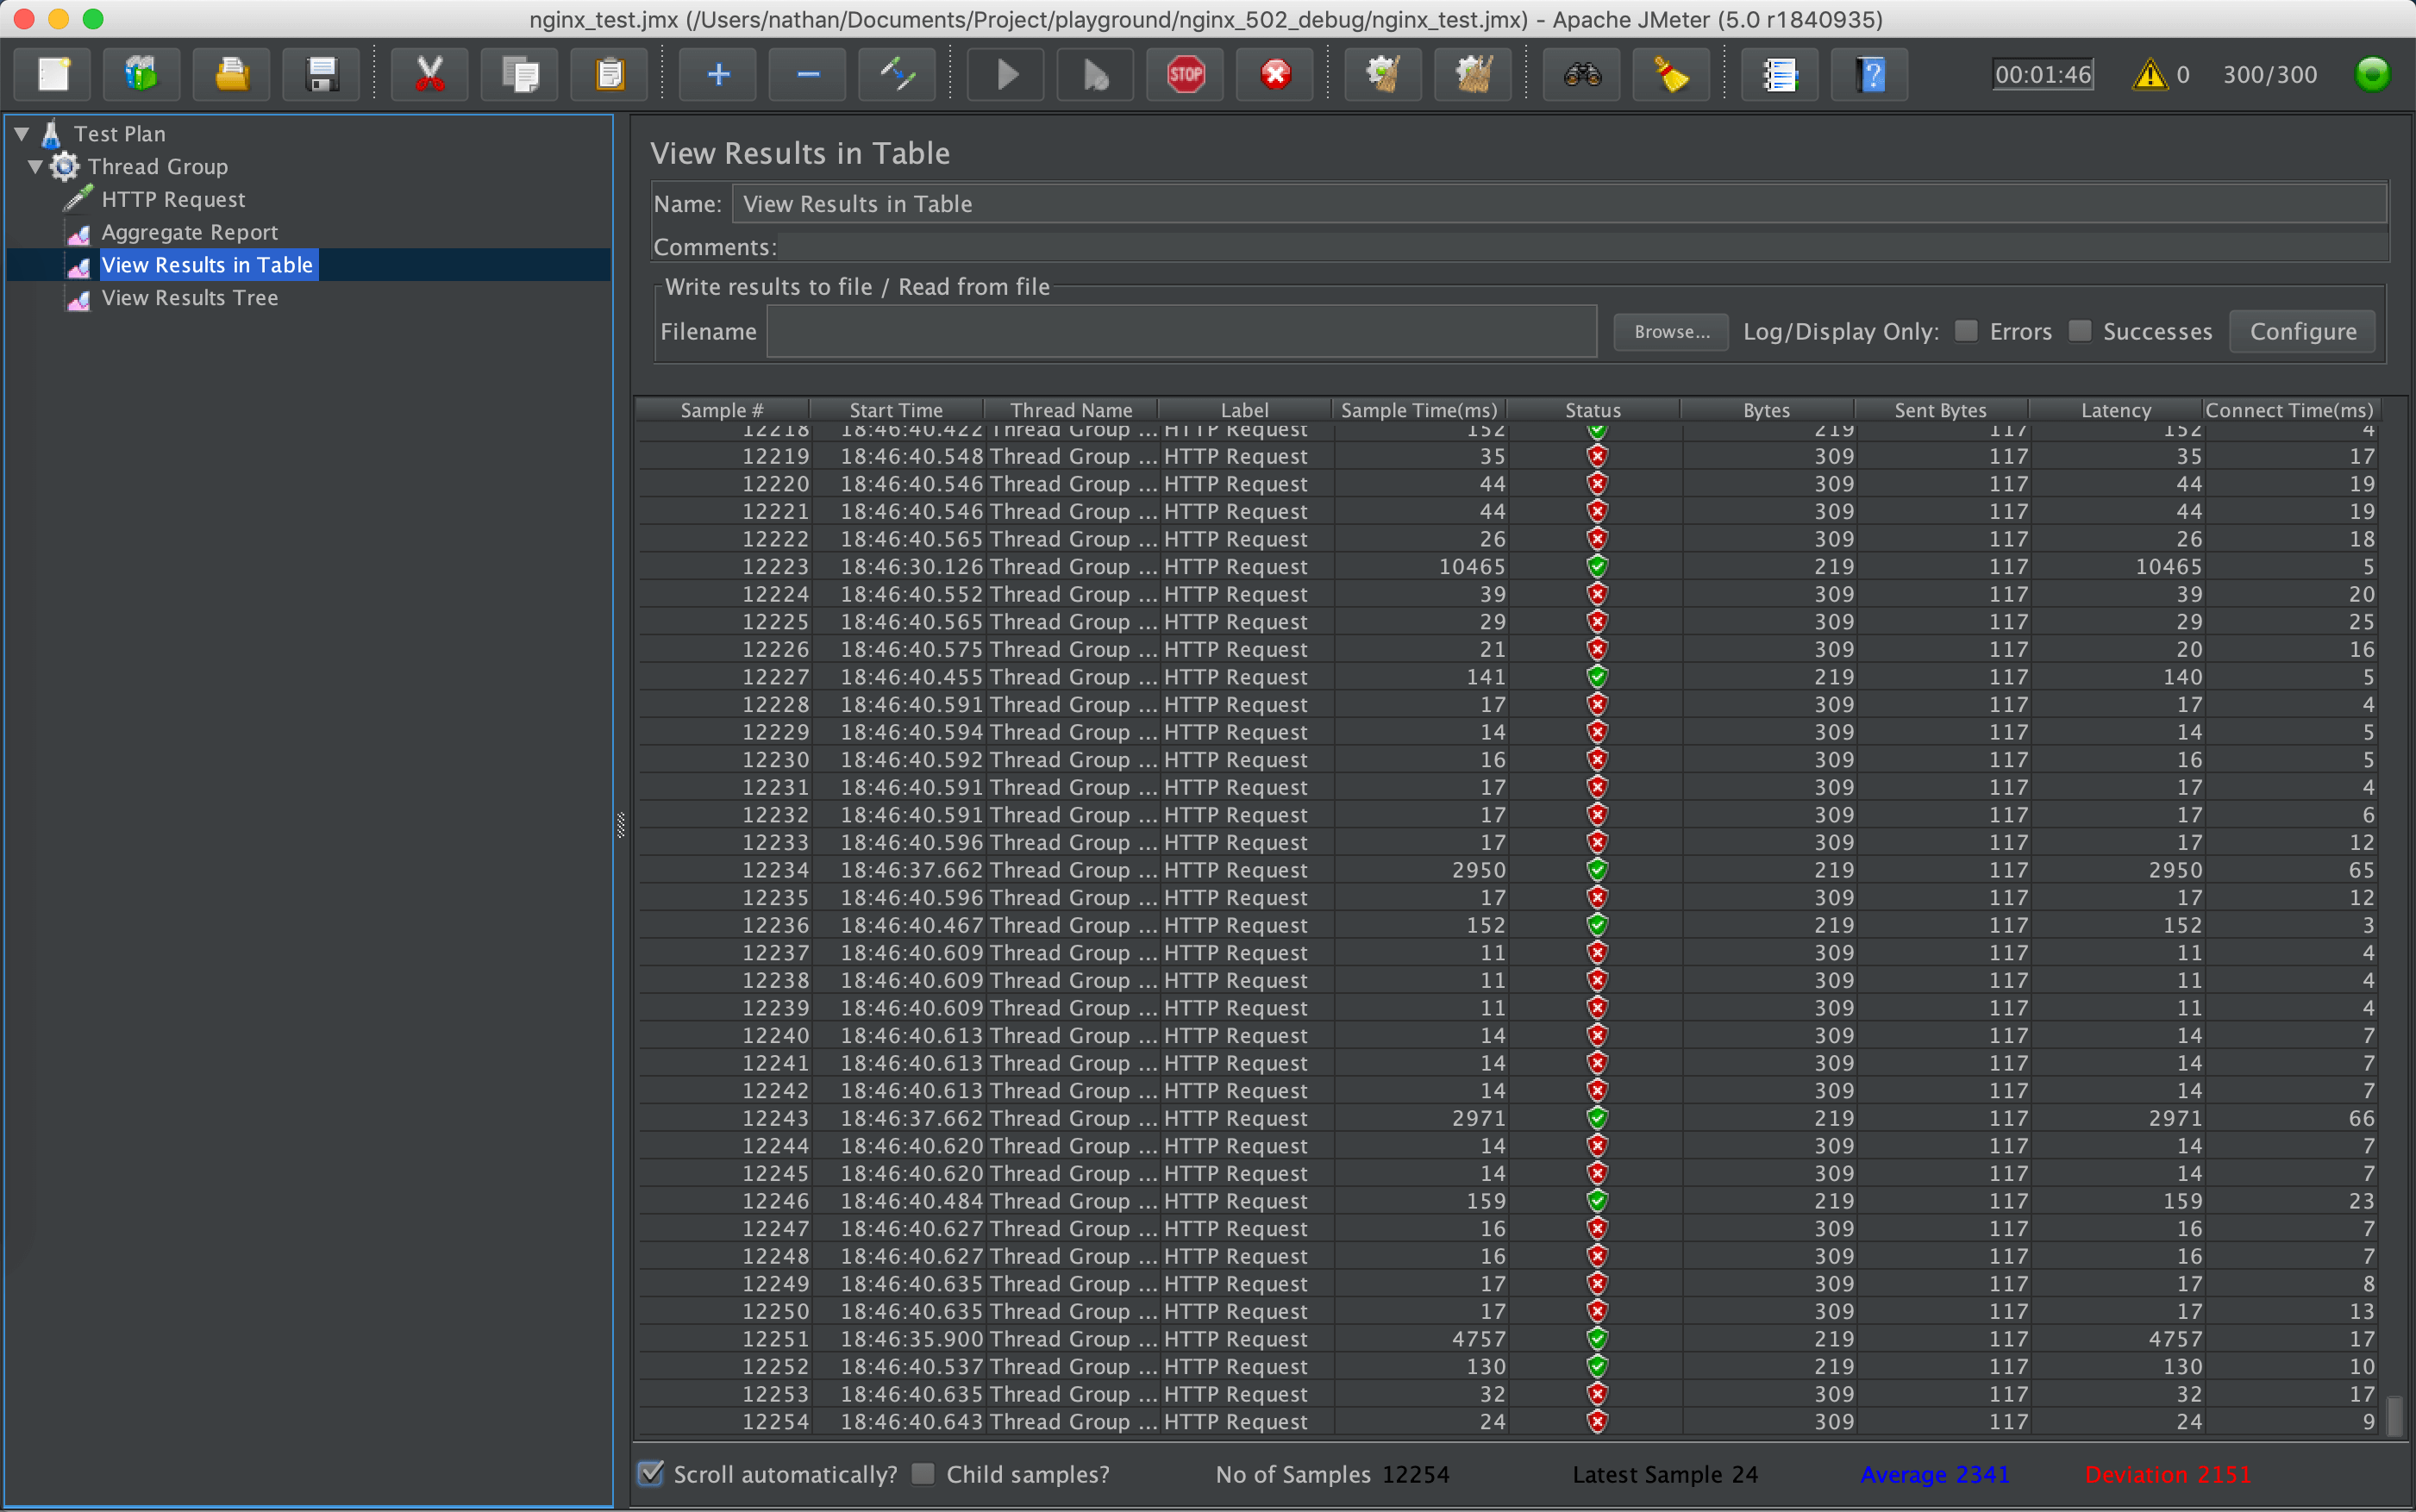The width and height of the screenshot is (2416, 1512).
Task: Click the Filename input field
Action: click(x=1180, y=331)
